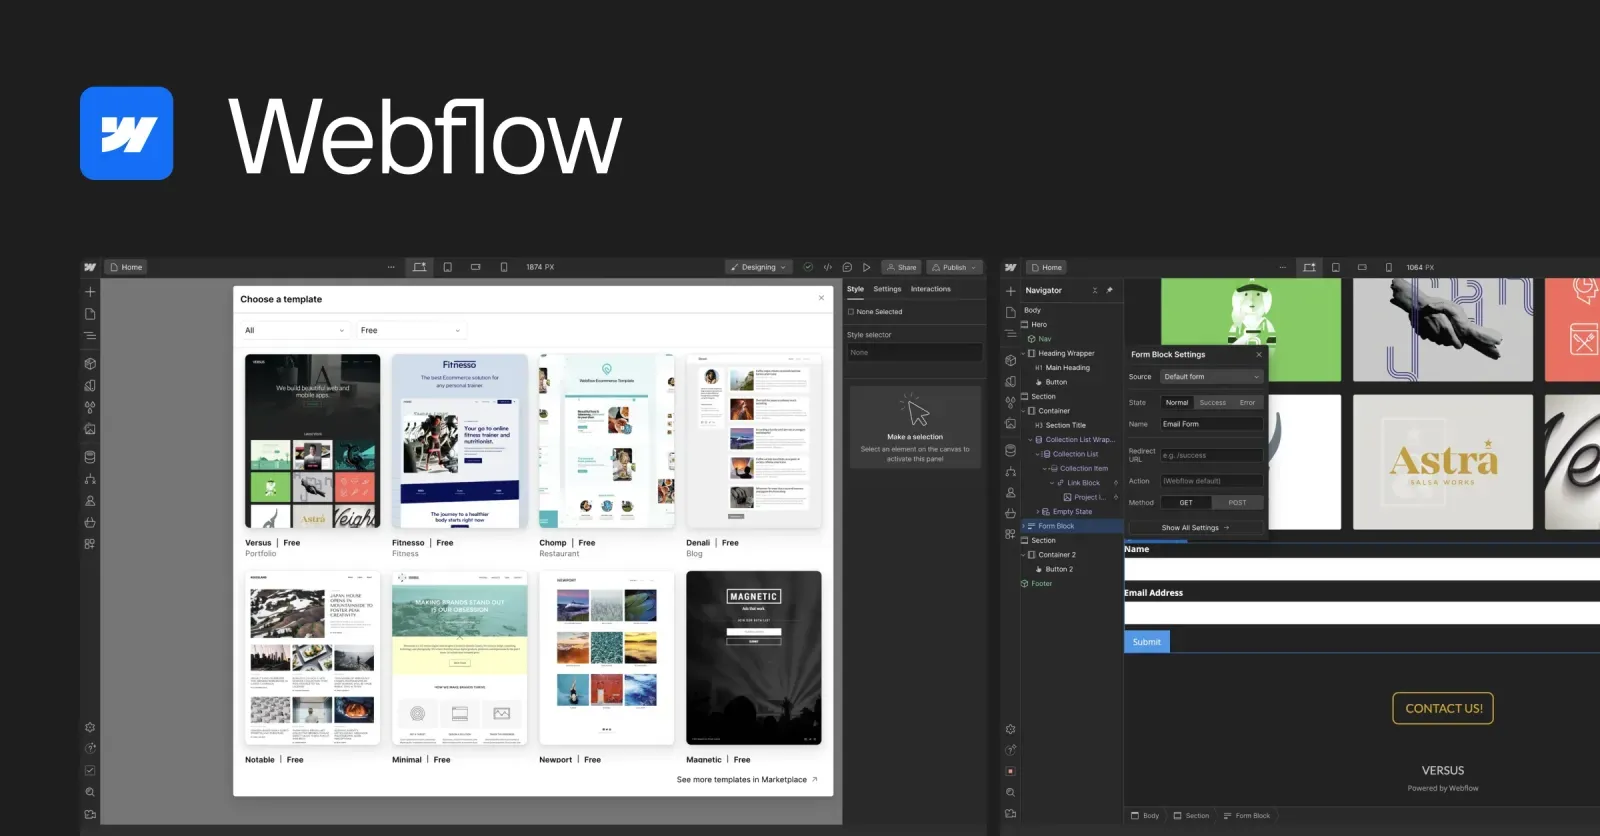Open the Users icon in the left window sidebar
1600x836 pixels.
[x=90, y=501]
